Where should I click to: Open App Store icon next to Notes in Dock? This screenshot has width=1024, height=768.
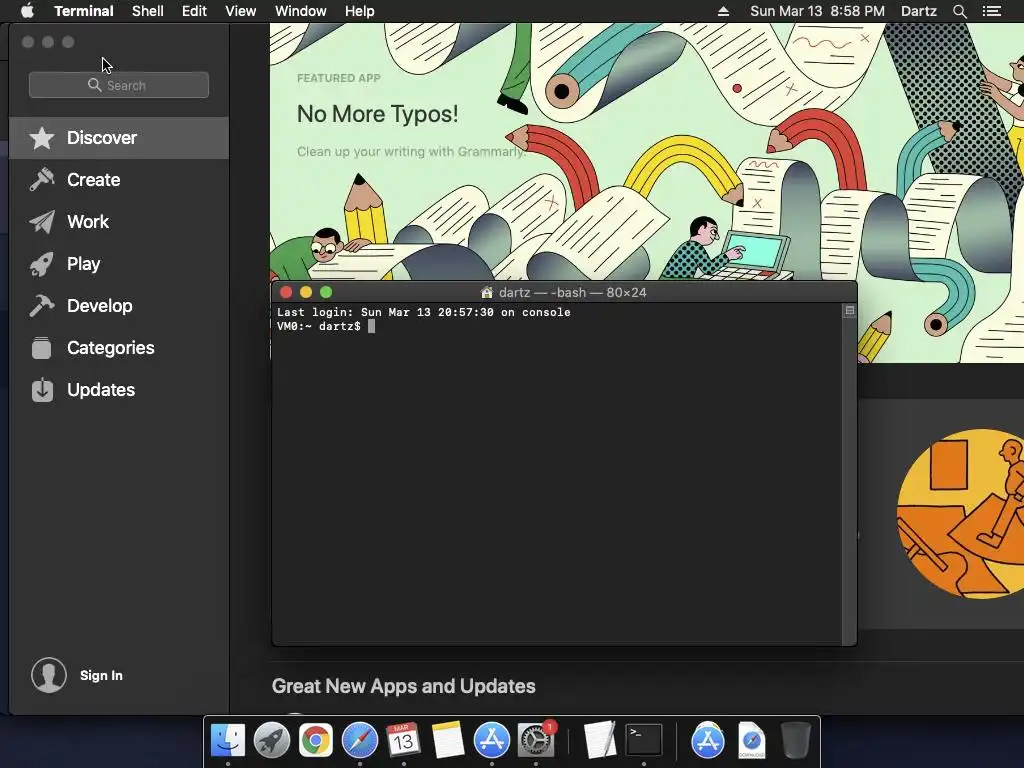(491, 740)
